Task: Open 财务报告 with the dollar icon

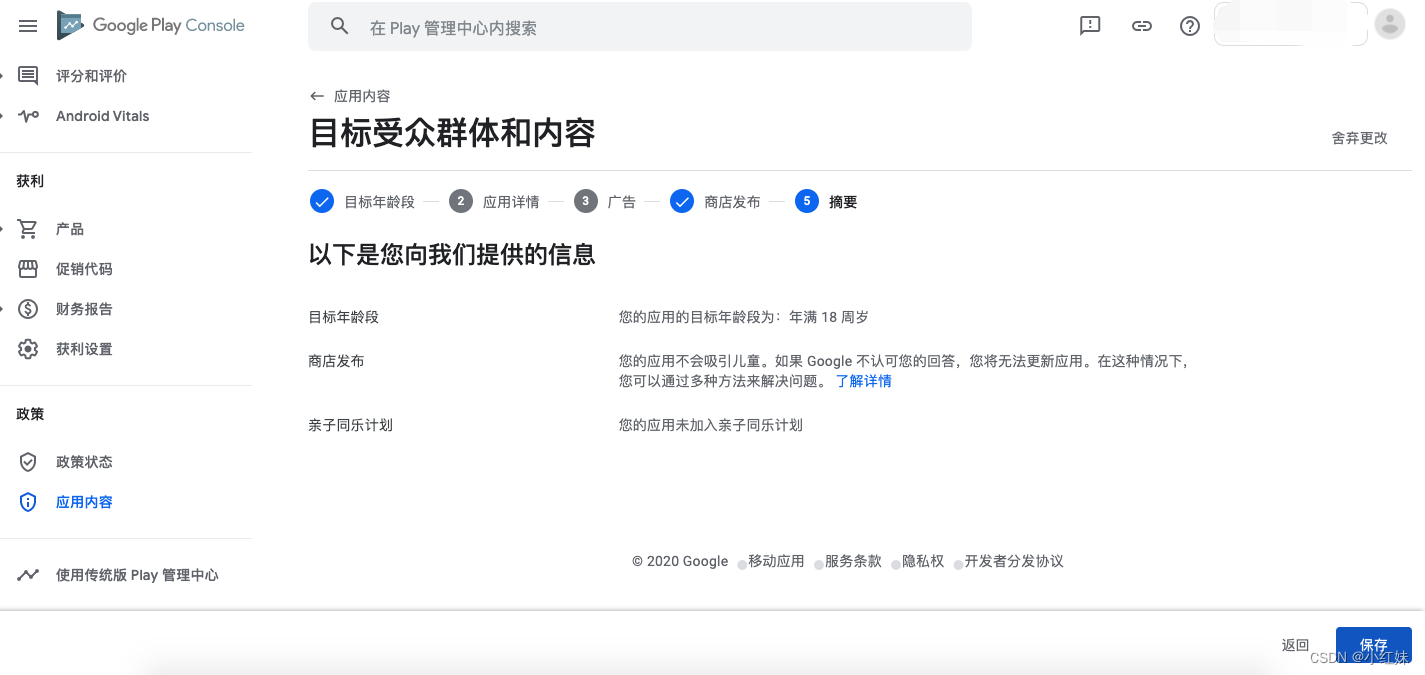Action: pos(84,308)
